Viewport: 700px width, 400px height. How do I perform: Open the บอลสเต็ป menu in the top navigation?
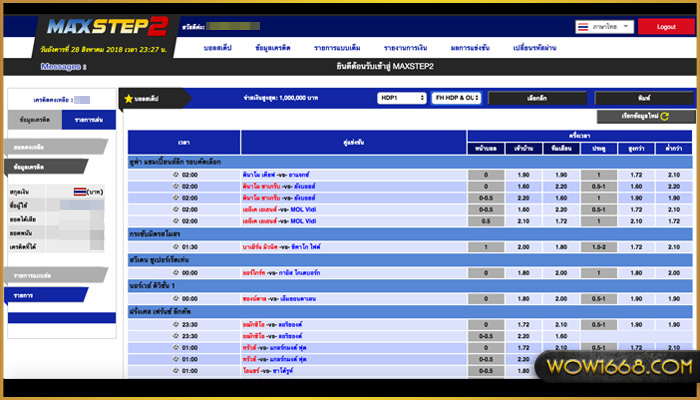(219, 49)
